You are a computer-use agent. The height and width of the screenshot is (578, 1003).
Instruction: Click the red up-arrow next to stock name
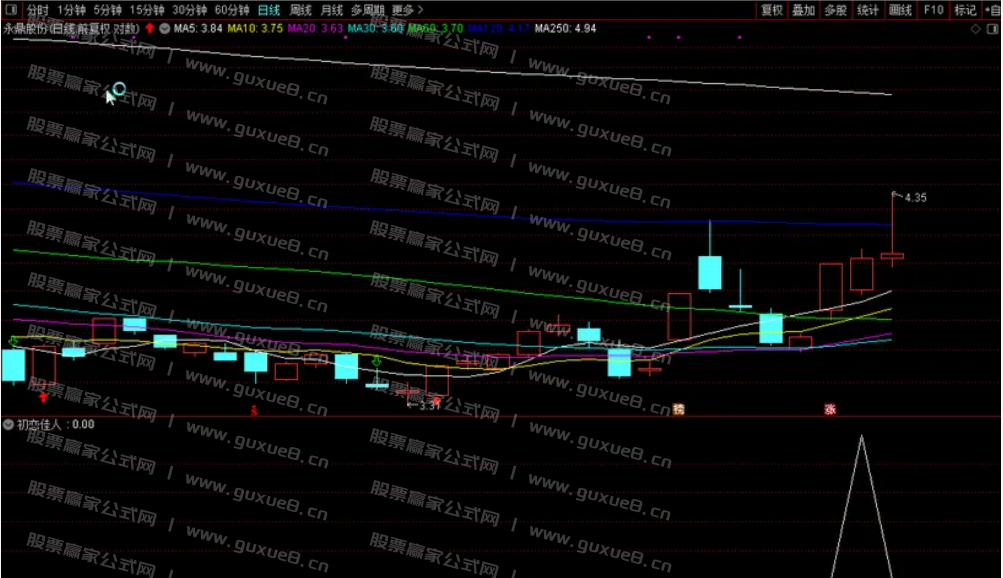tap(150, 29)
